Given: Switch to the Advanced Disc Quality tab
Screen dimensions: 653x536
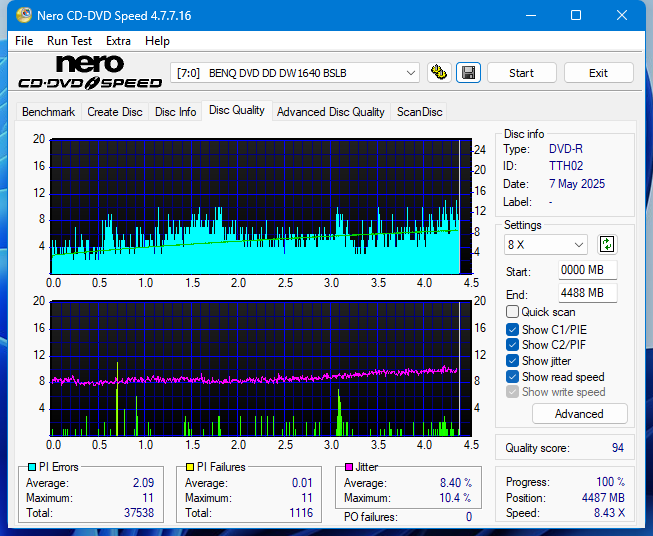Looking at the screenshot, I should coord(330,112).
